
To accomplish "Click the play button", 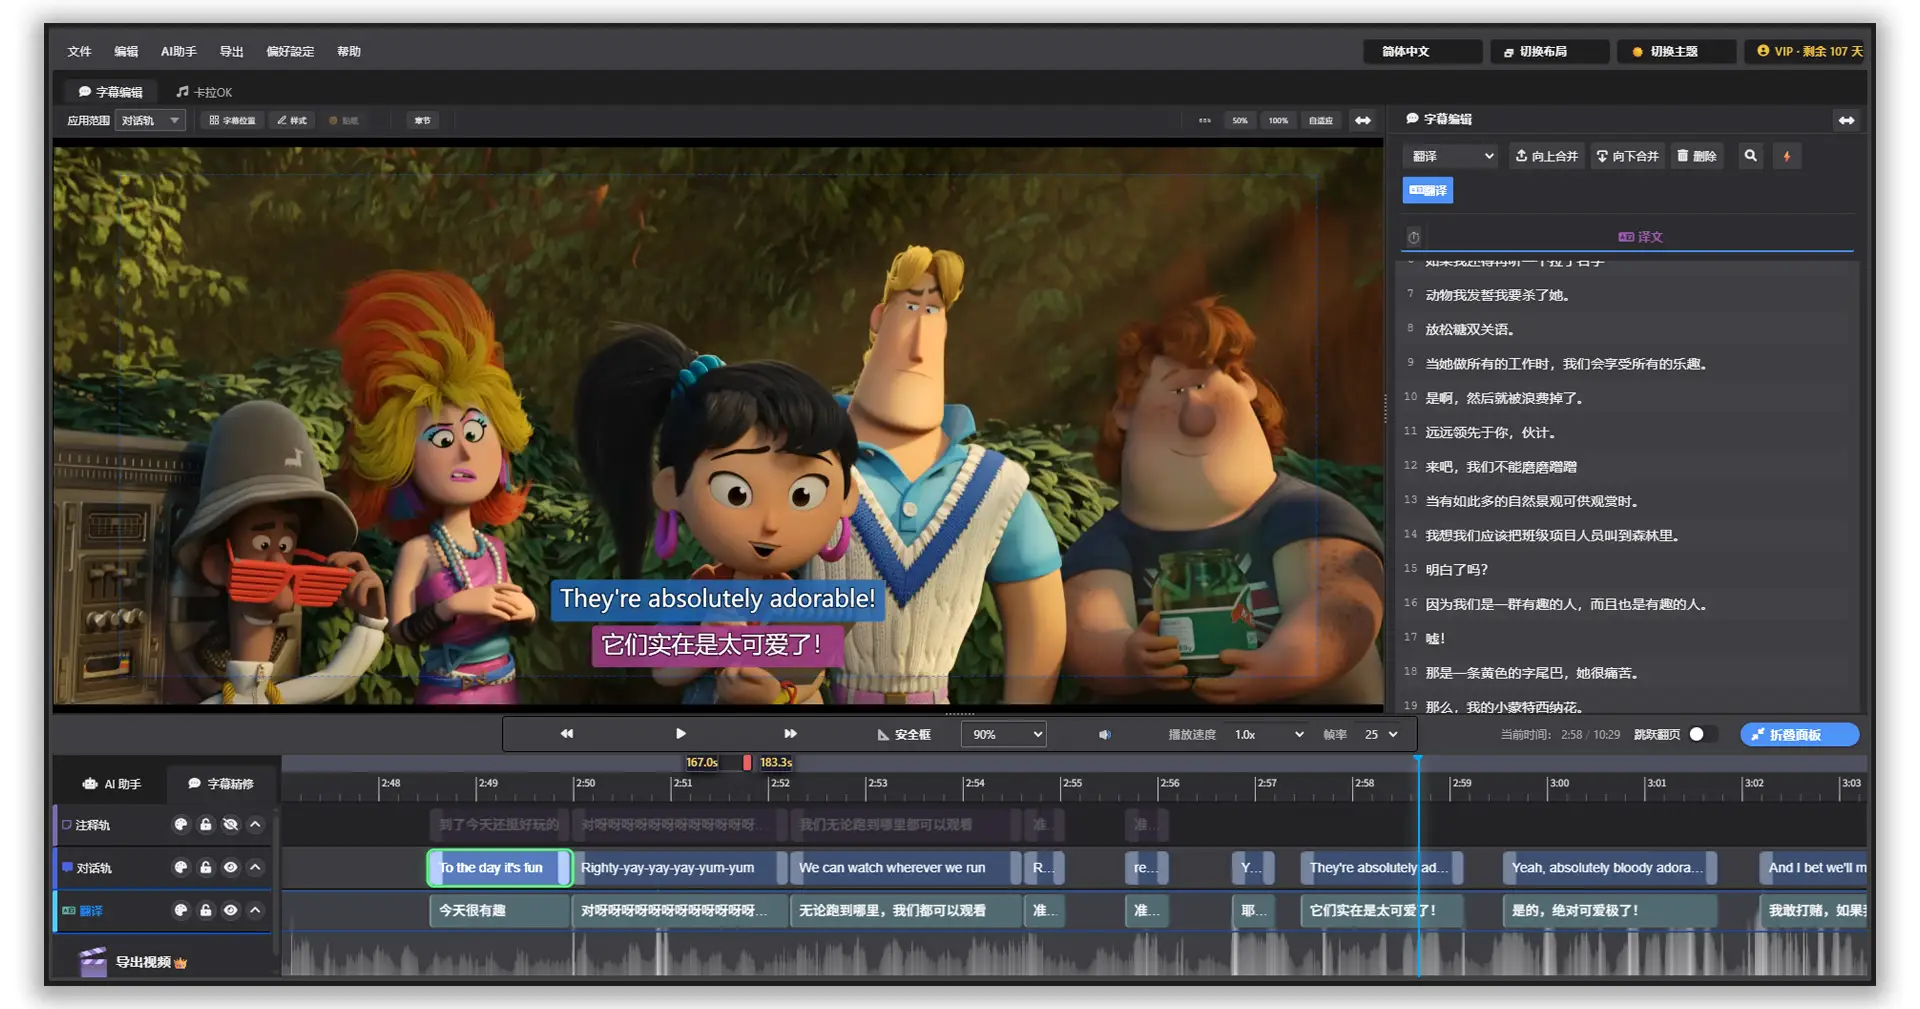I will [x=680, y=734].
